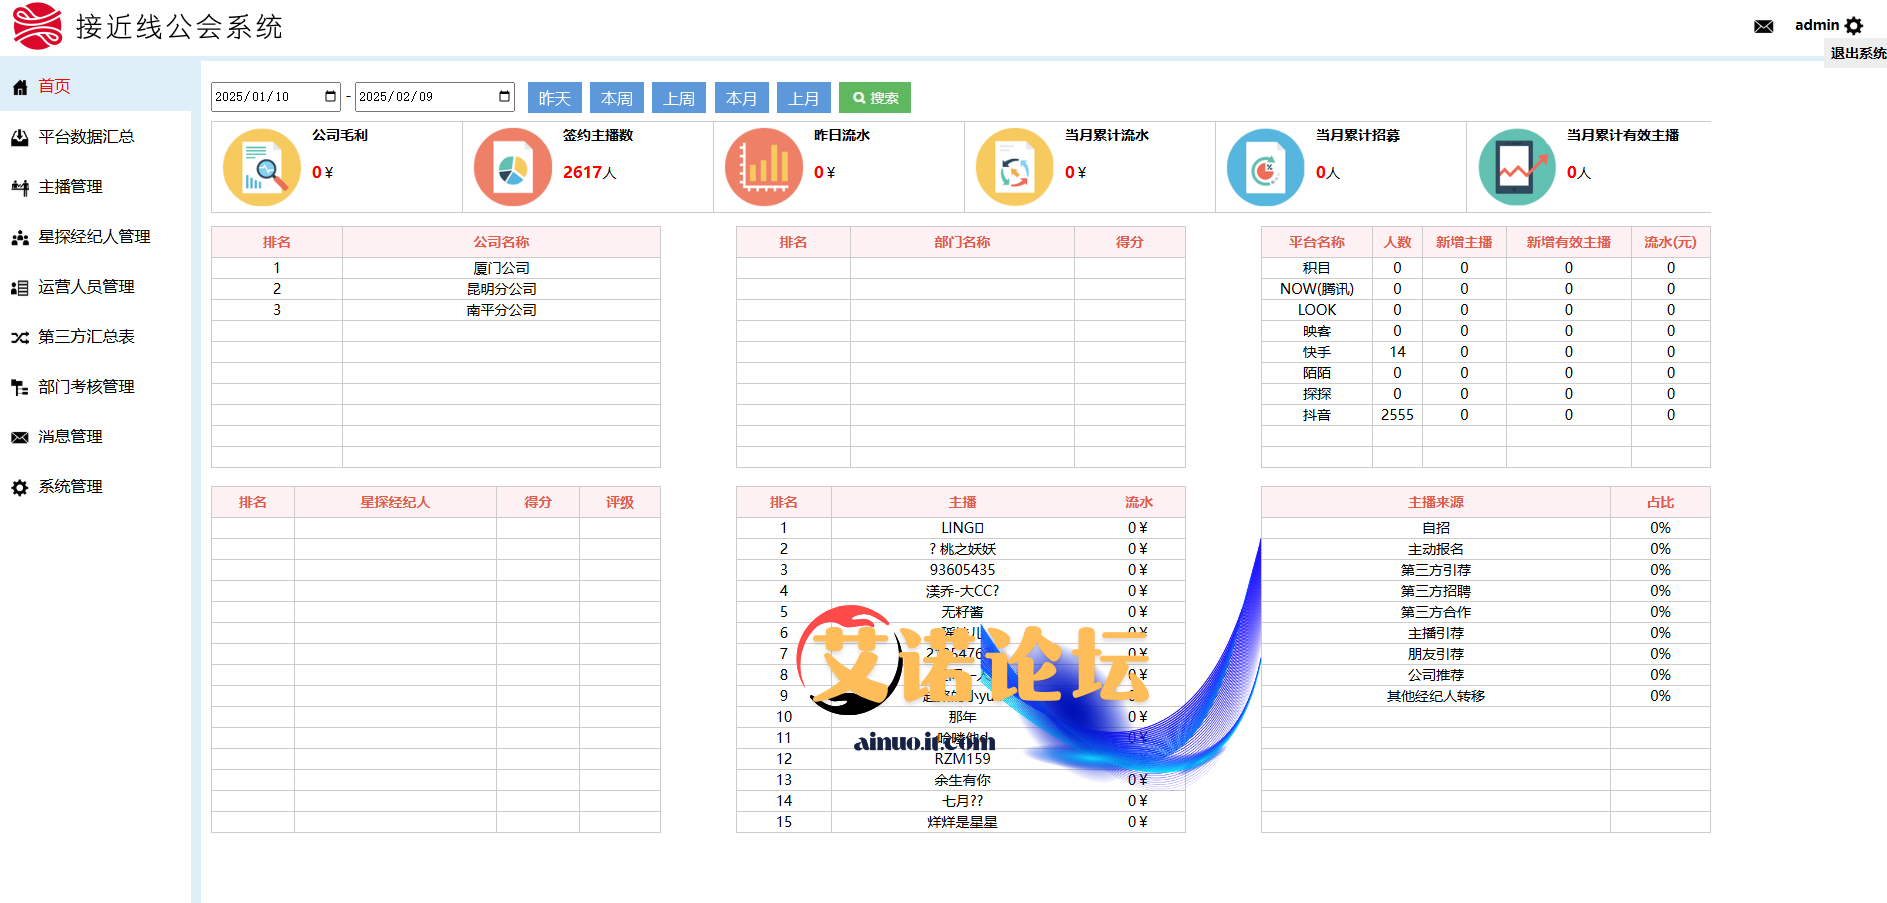
Task: Click the 星探经纪人管理 sidebar icon
Action: (20, 237)
